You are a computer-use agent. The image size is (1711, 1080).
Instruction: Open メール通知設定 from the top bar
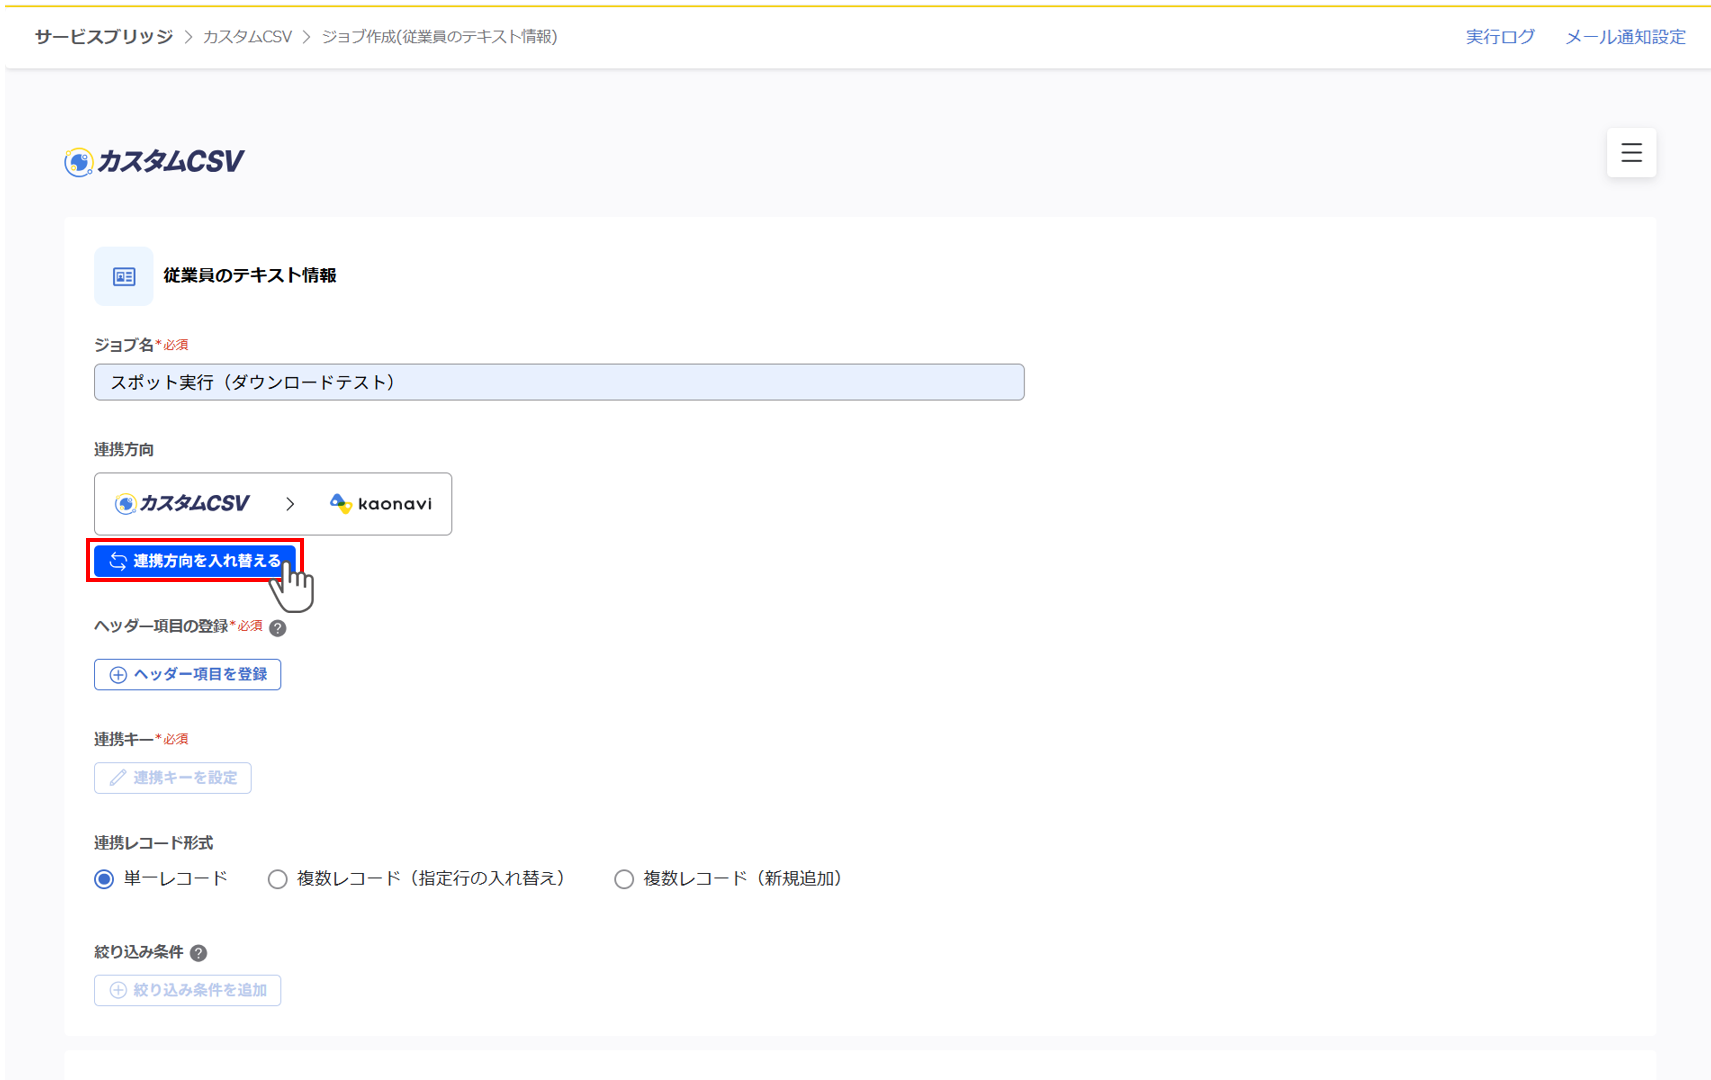pyautogui.click(x=1624, y=36)
